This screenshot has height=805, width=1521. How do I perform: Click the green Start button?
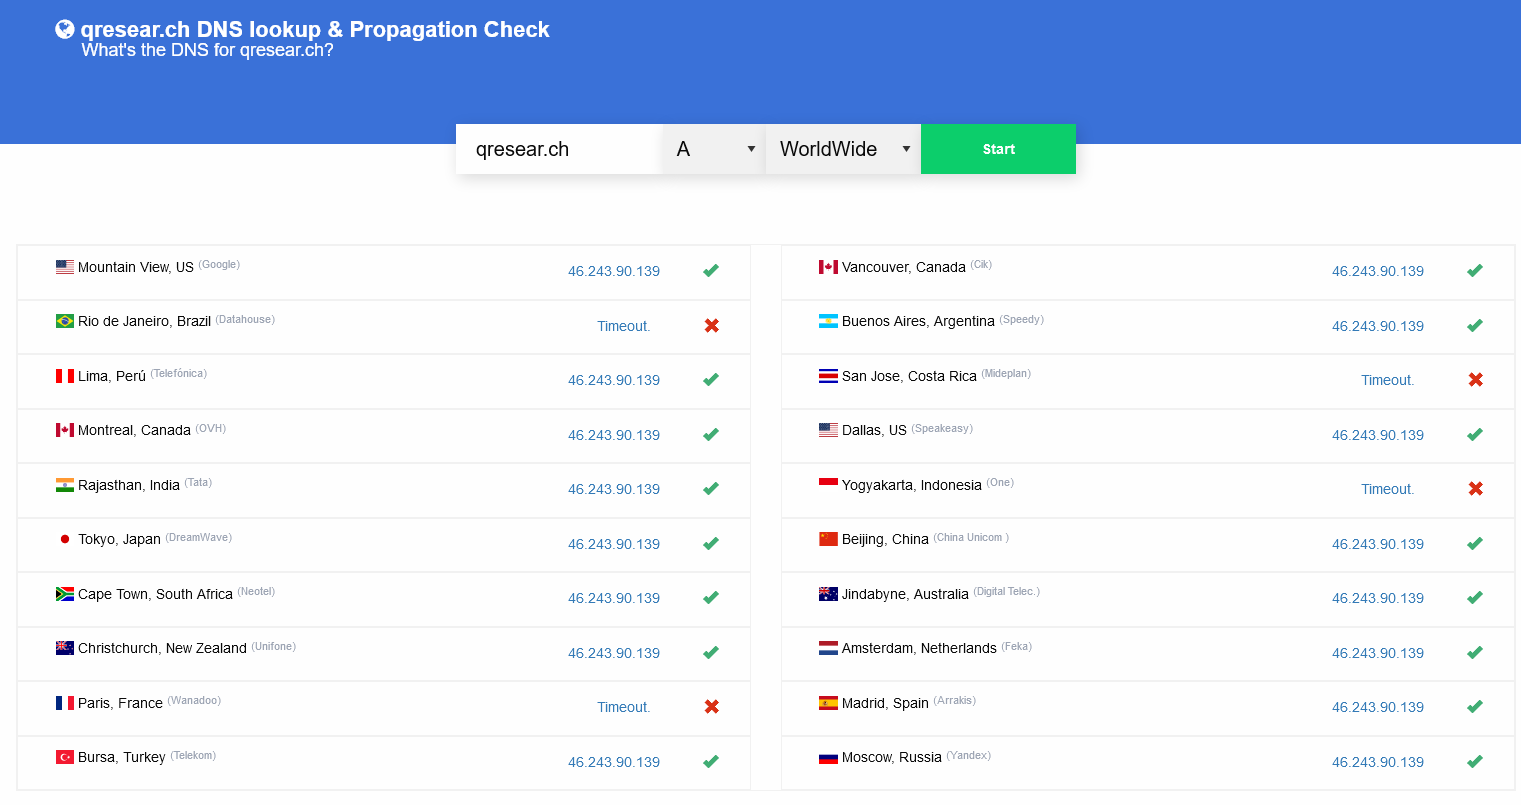(998, 149)
